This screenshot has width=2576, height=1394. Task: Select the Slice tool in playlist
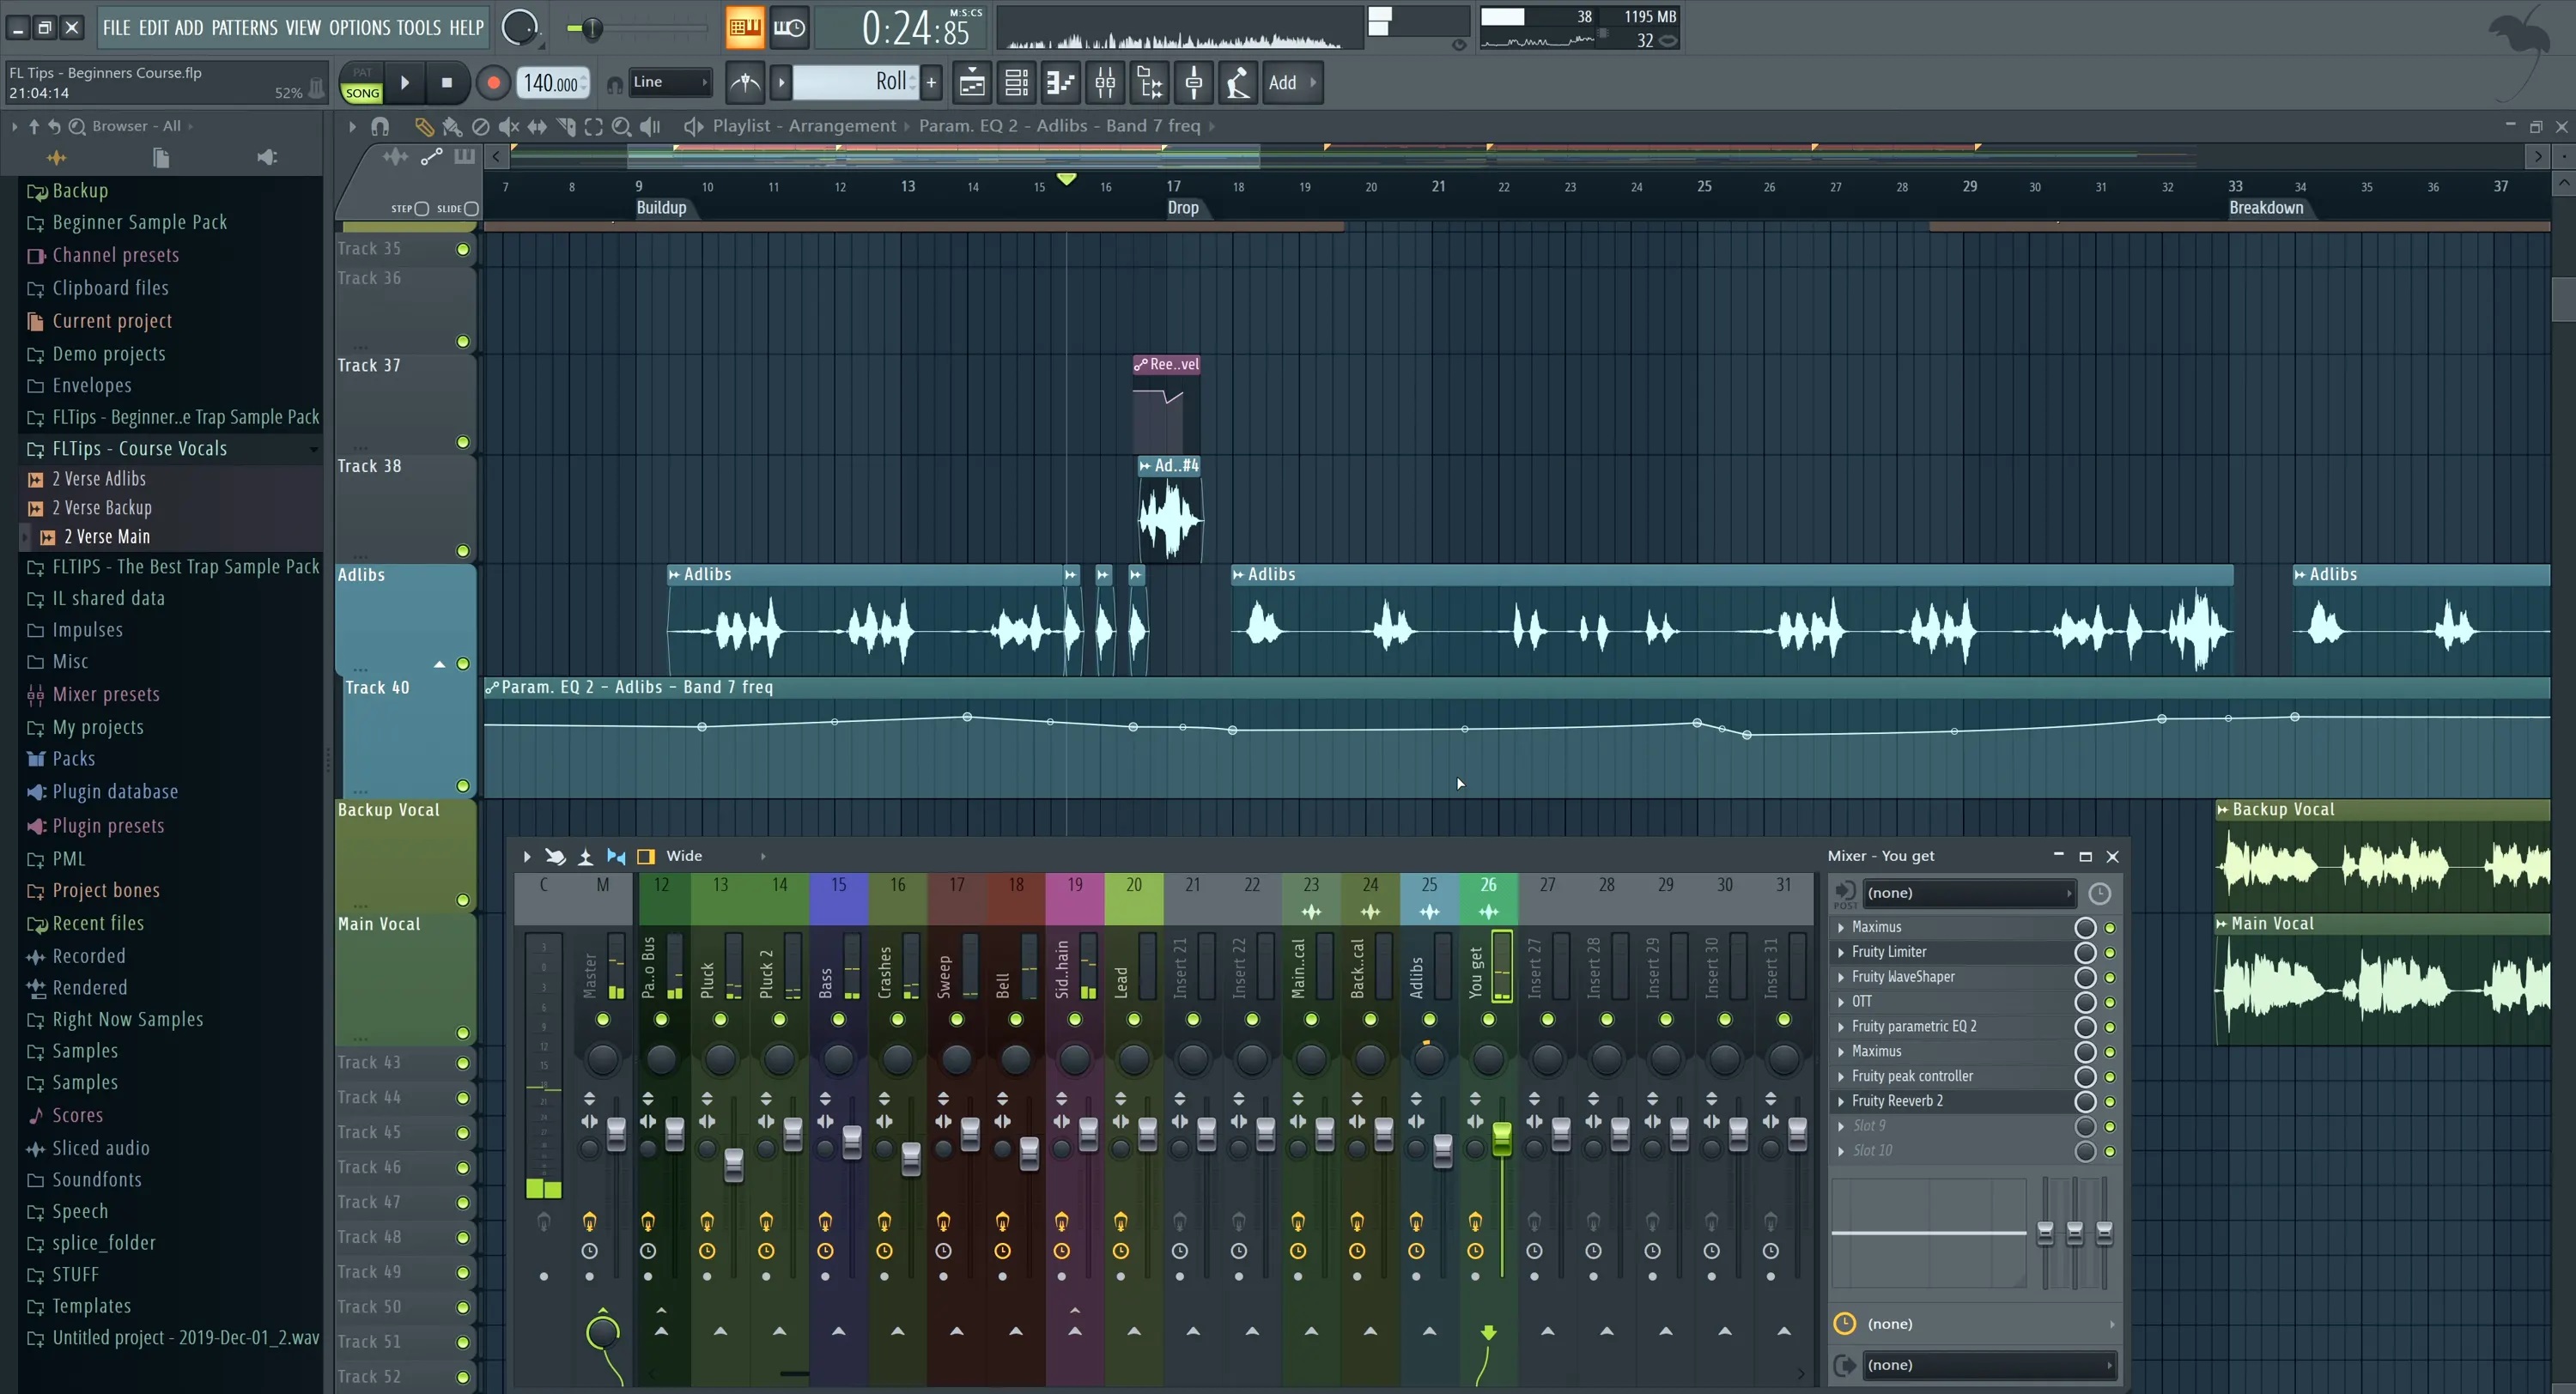click(566, 127)
